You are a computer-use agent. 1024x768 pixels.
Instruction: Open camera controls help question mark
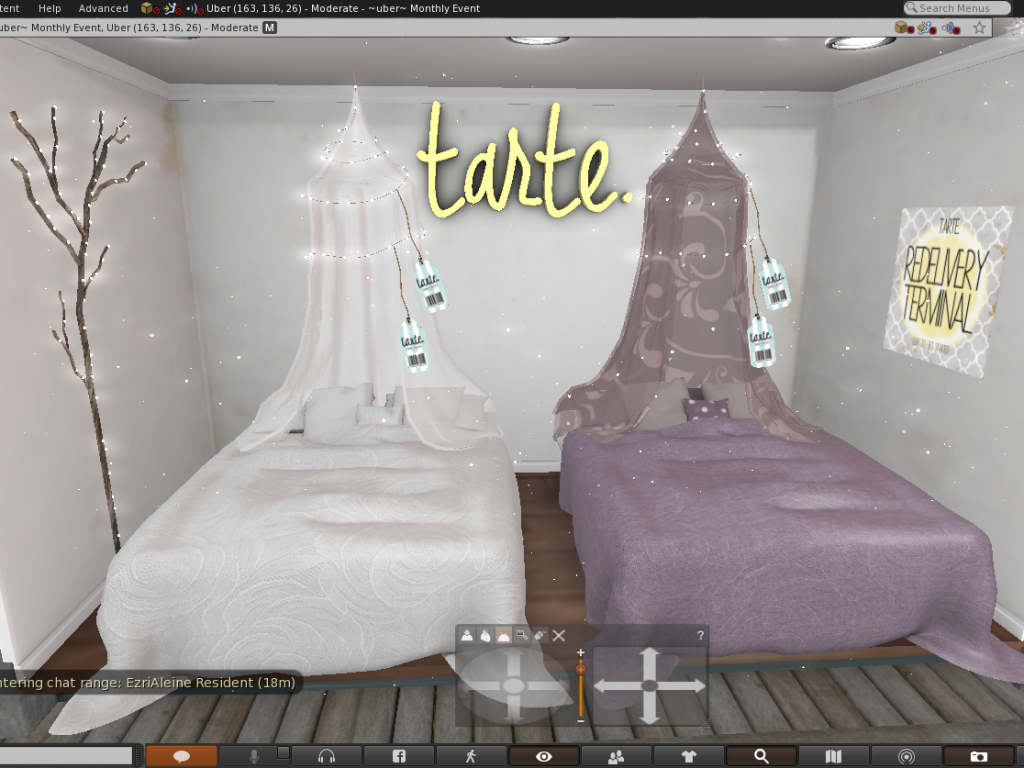click(x=700, y=635)
